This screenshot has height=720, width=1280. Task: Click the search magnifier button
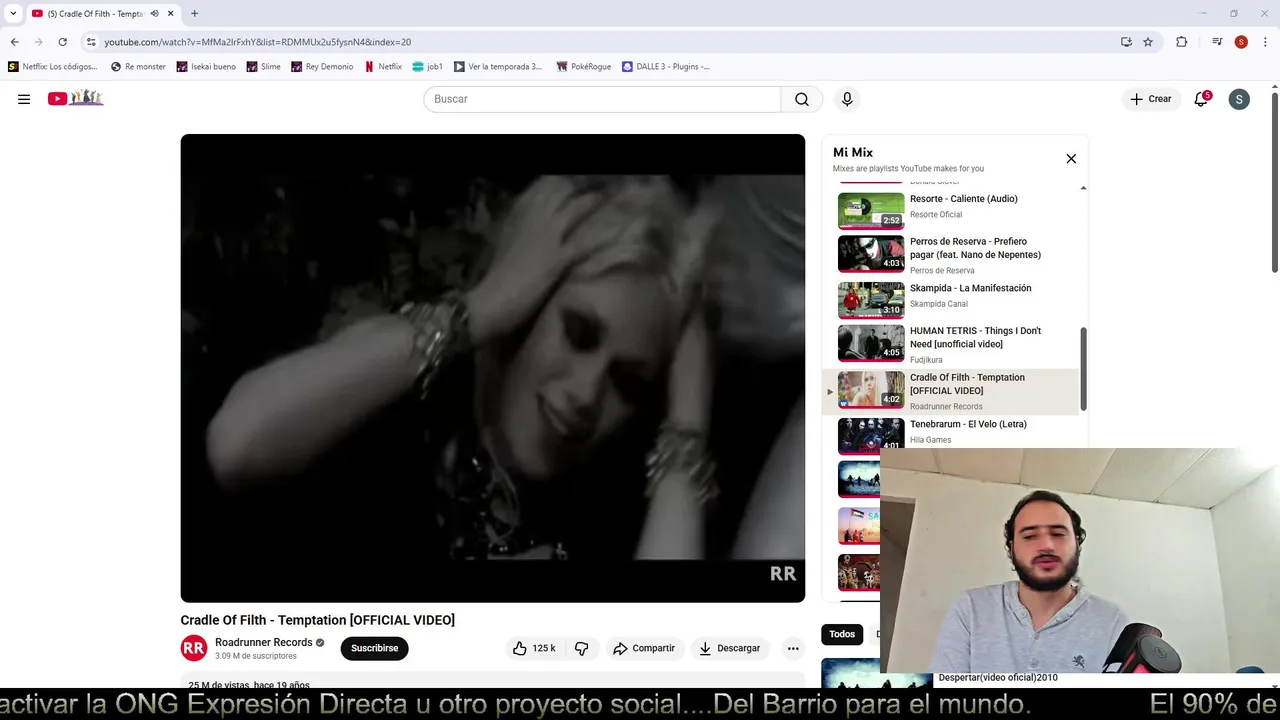(802, 99)
